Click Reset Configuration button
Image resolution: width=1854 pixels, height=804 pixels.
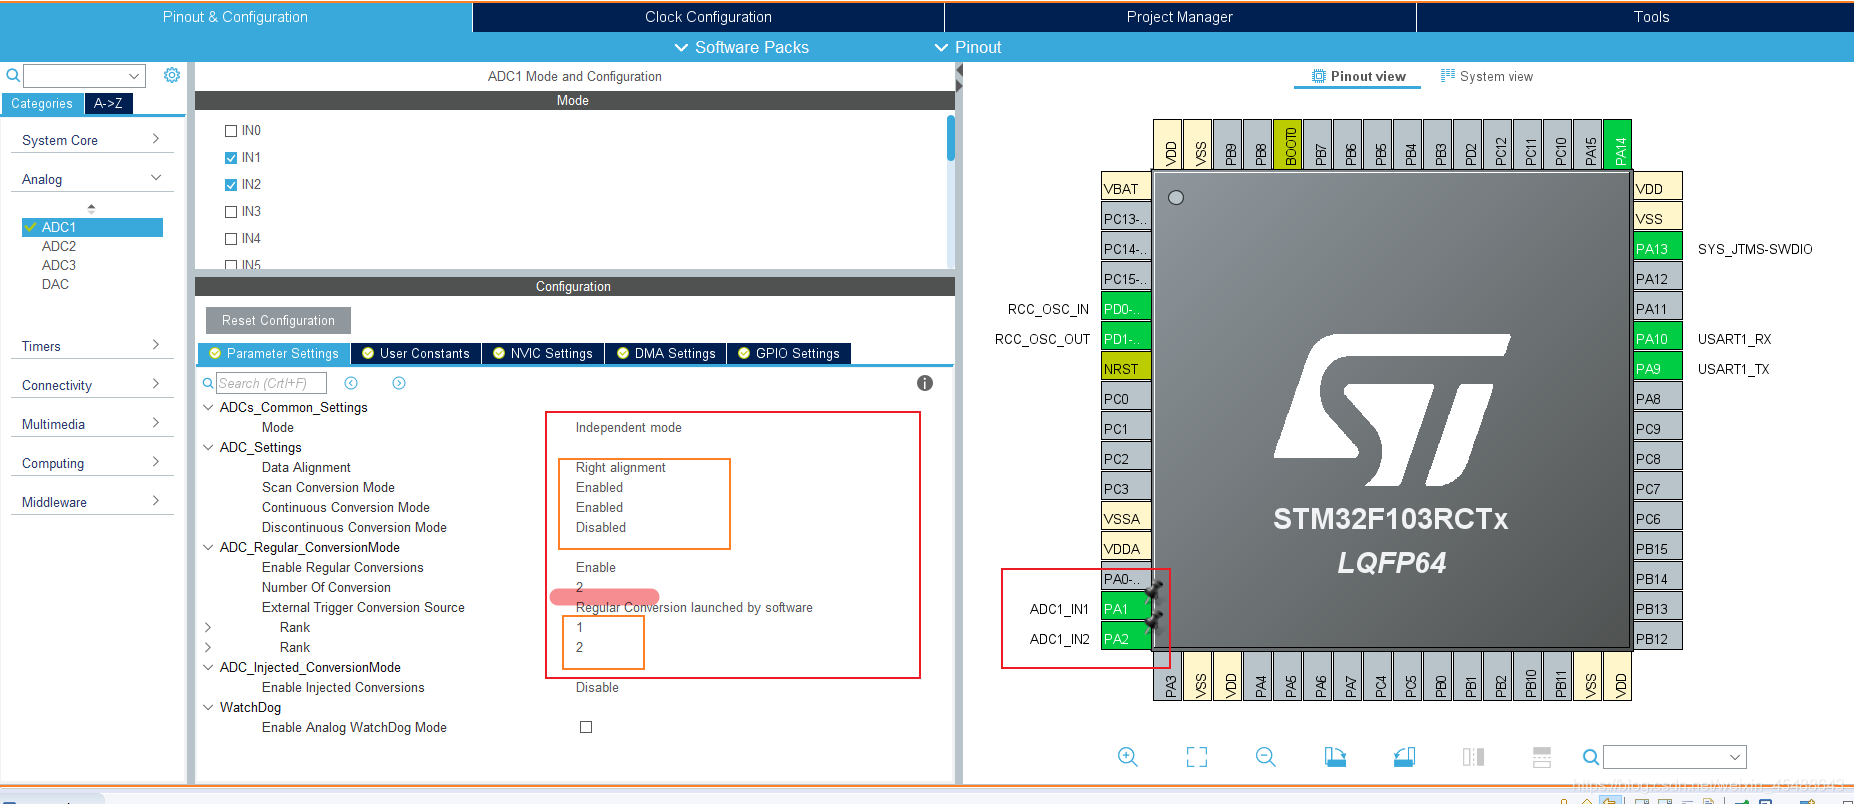coord(278,320)
